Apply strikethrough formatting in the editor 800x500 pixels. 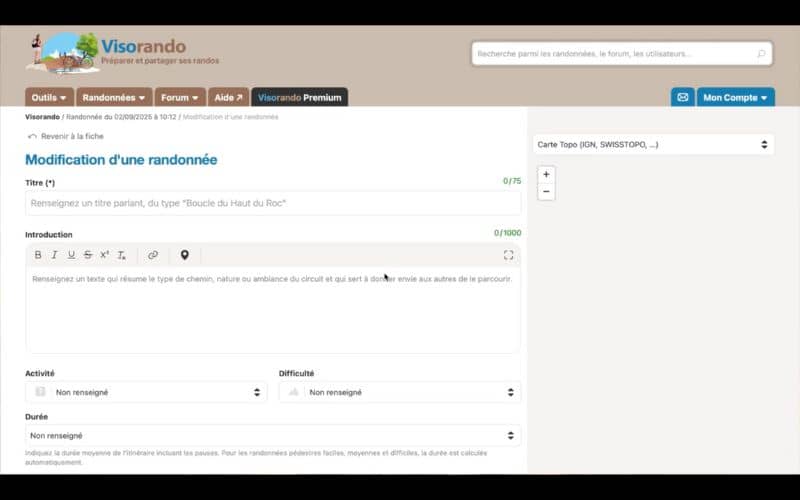point(88,255)
